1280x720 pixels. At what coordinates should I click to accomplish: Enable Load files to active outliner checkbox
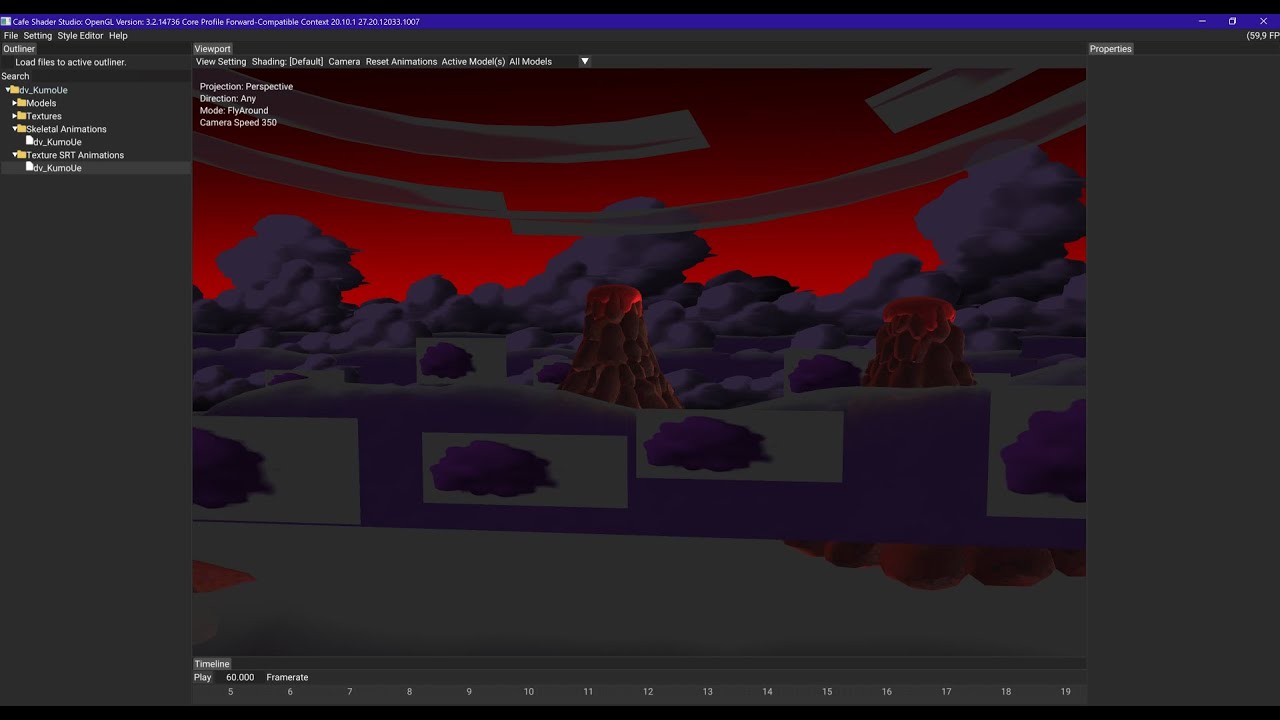(x=8, y=62)
